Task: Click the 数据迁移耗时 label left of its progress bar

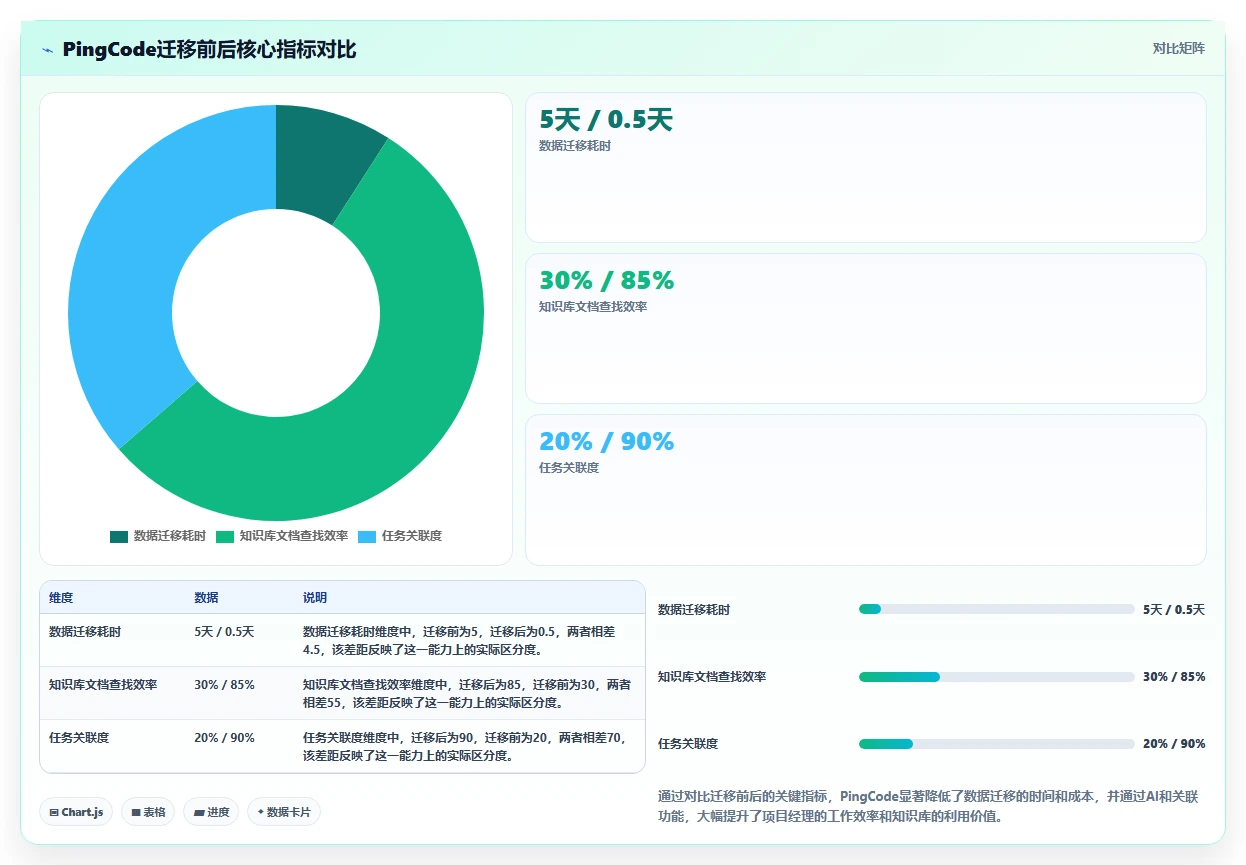Action: [x=694, y=610]
